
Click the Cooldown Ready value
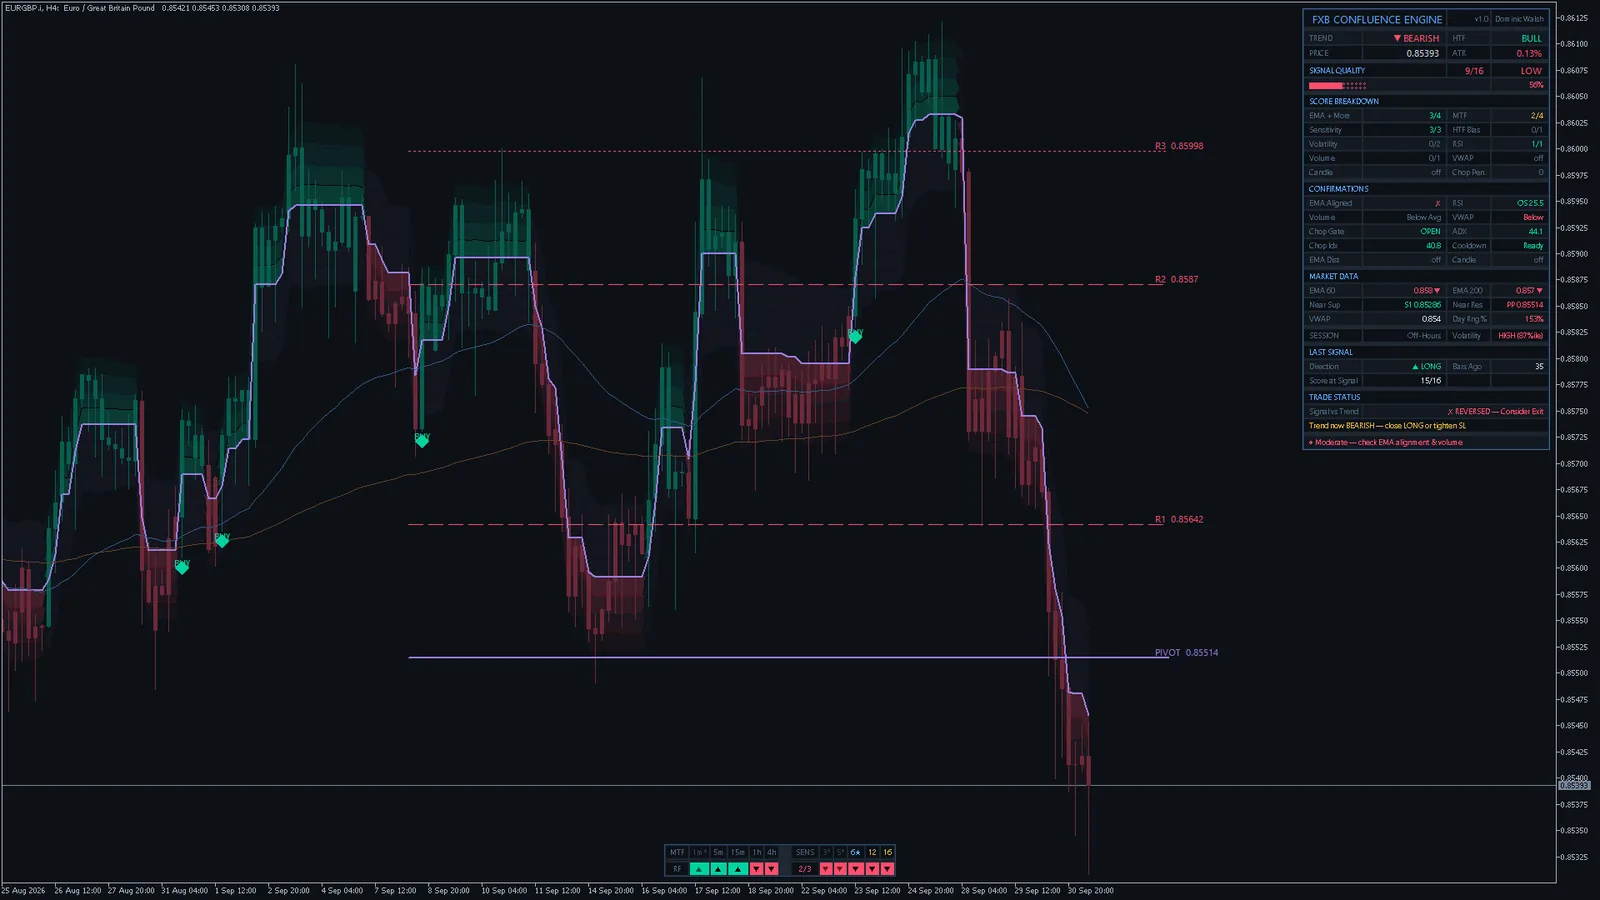pyautogui.click(x=1533, y=246)
